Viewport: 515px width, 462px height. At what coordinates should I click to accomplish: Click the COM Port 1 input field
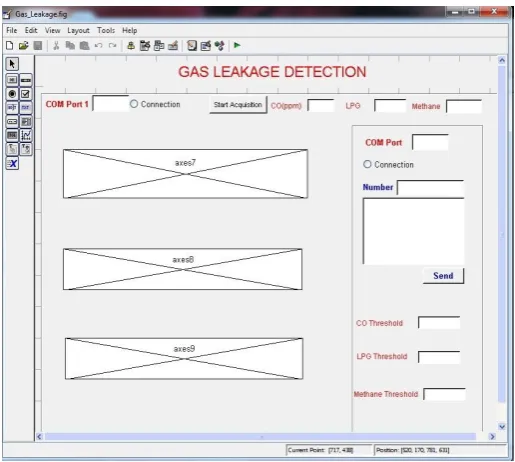click(x=110, y=103)
